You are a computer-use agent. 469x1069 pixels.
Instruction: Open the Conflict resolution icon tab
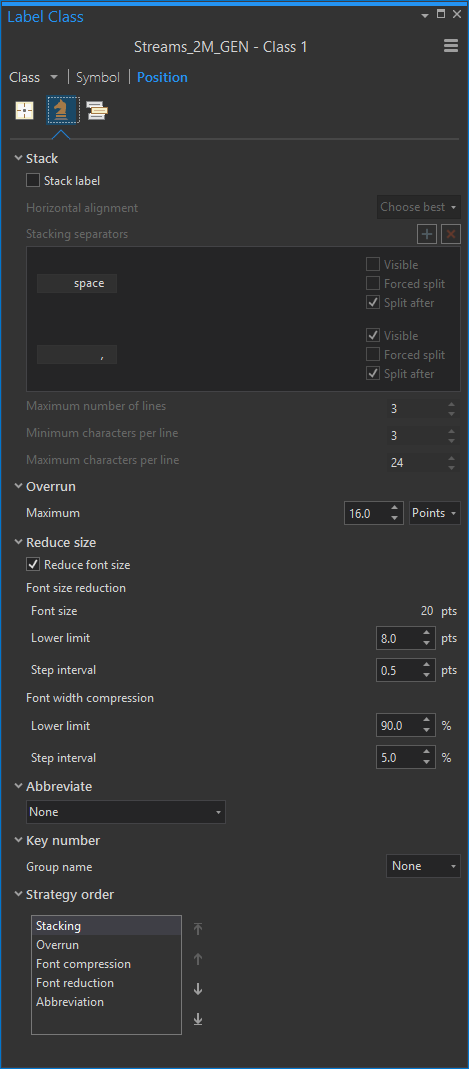[97, 110]
